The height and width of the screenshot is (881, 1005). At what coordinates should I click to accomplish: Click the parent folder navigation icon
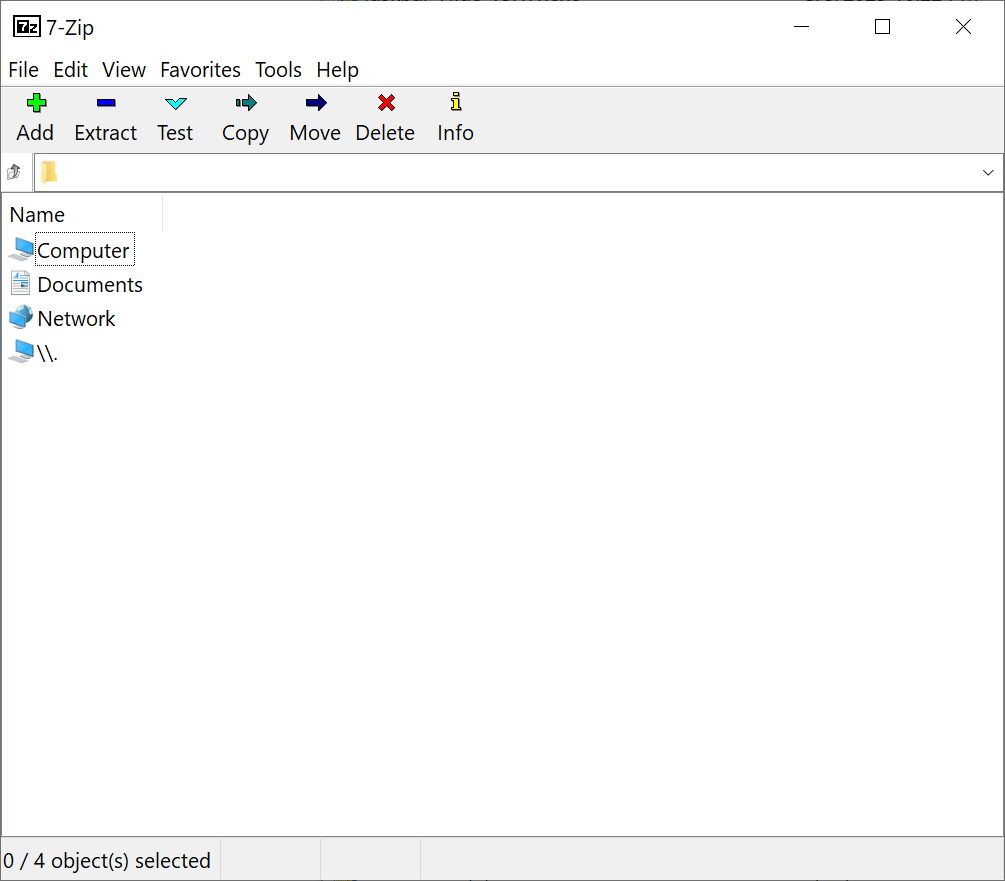[15, 171]
